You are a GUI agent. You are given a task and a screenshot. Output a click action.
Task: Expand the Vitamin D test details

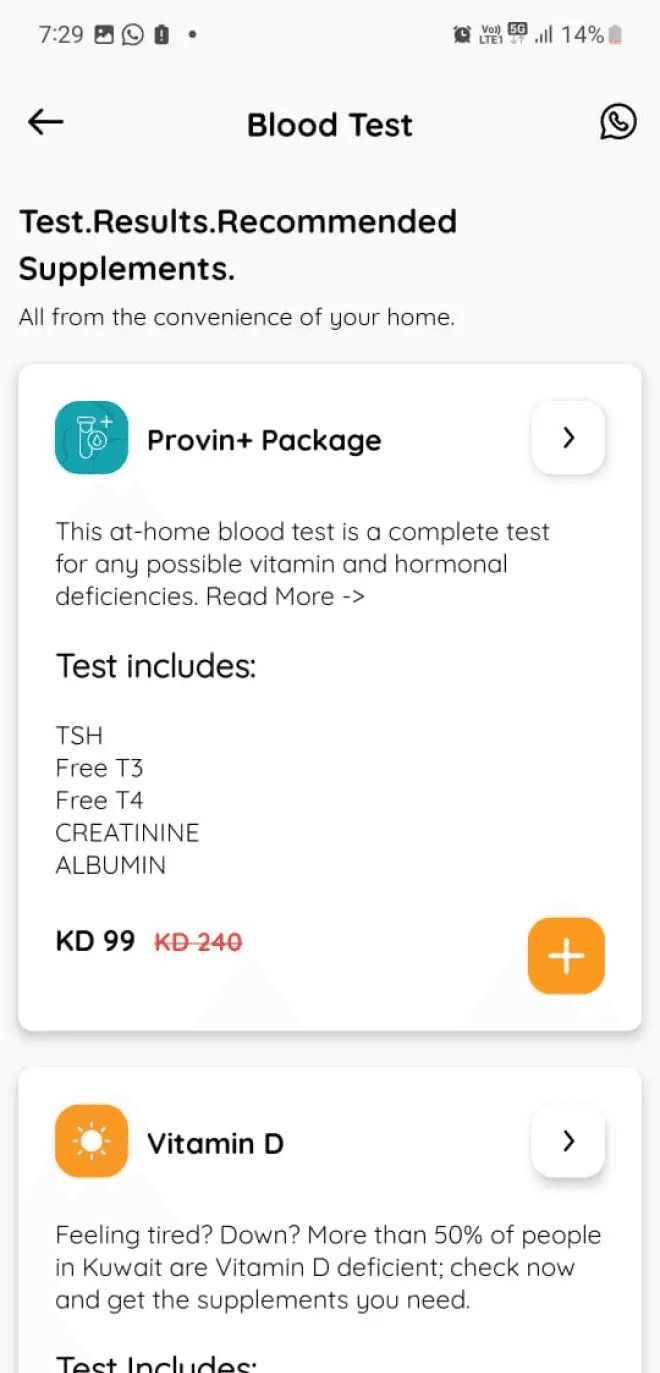point(567,1140)
